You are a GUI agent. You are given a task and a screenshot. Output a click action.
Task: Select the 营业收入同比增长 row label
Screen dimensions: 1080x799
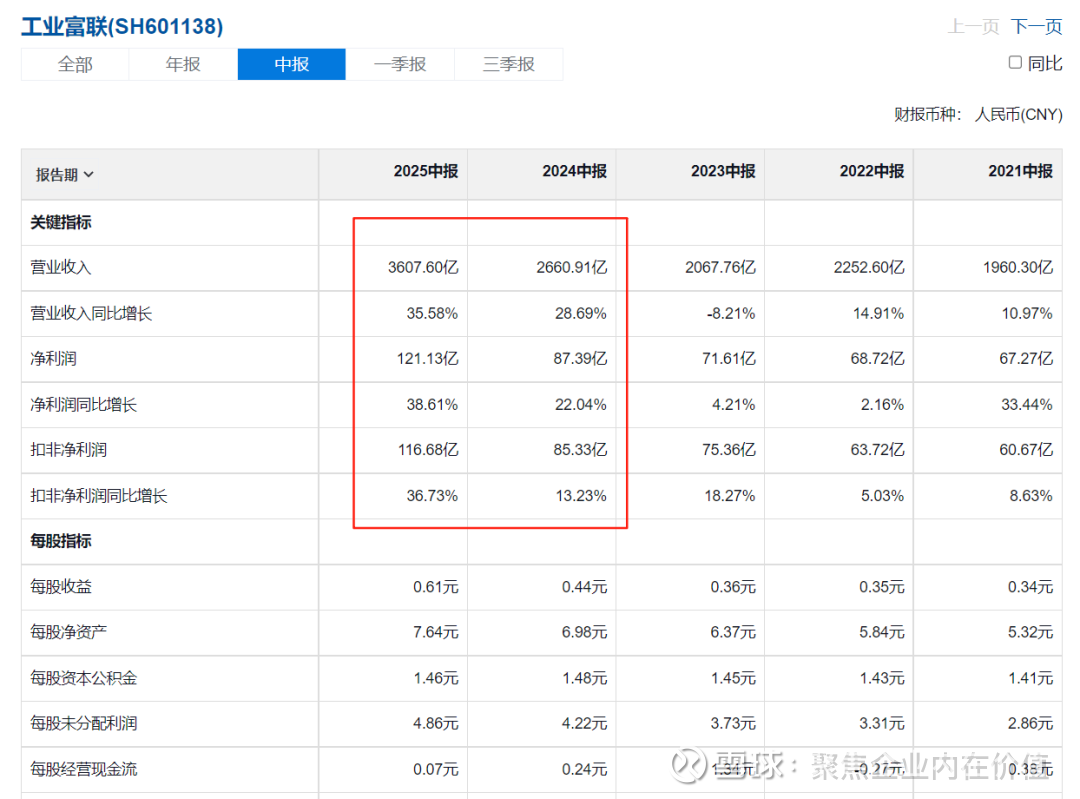91,313
